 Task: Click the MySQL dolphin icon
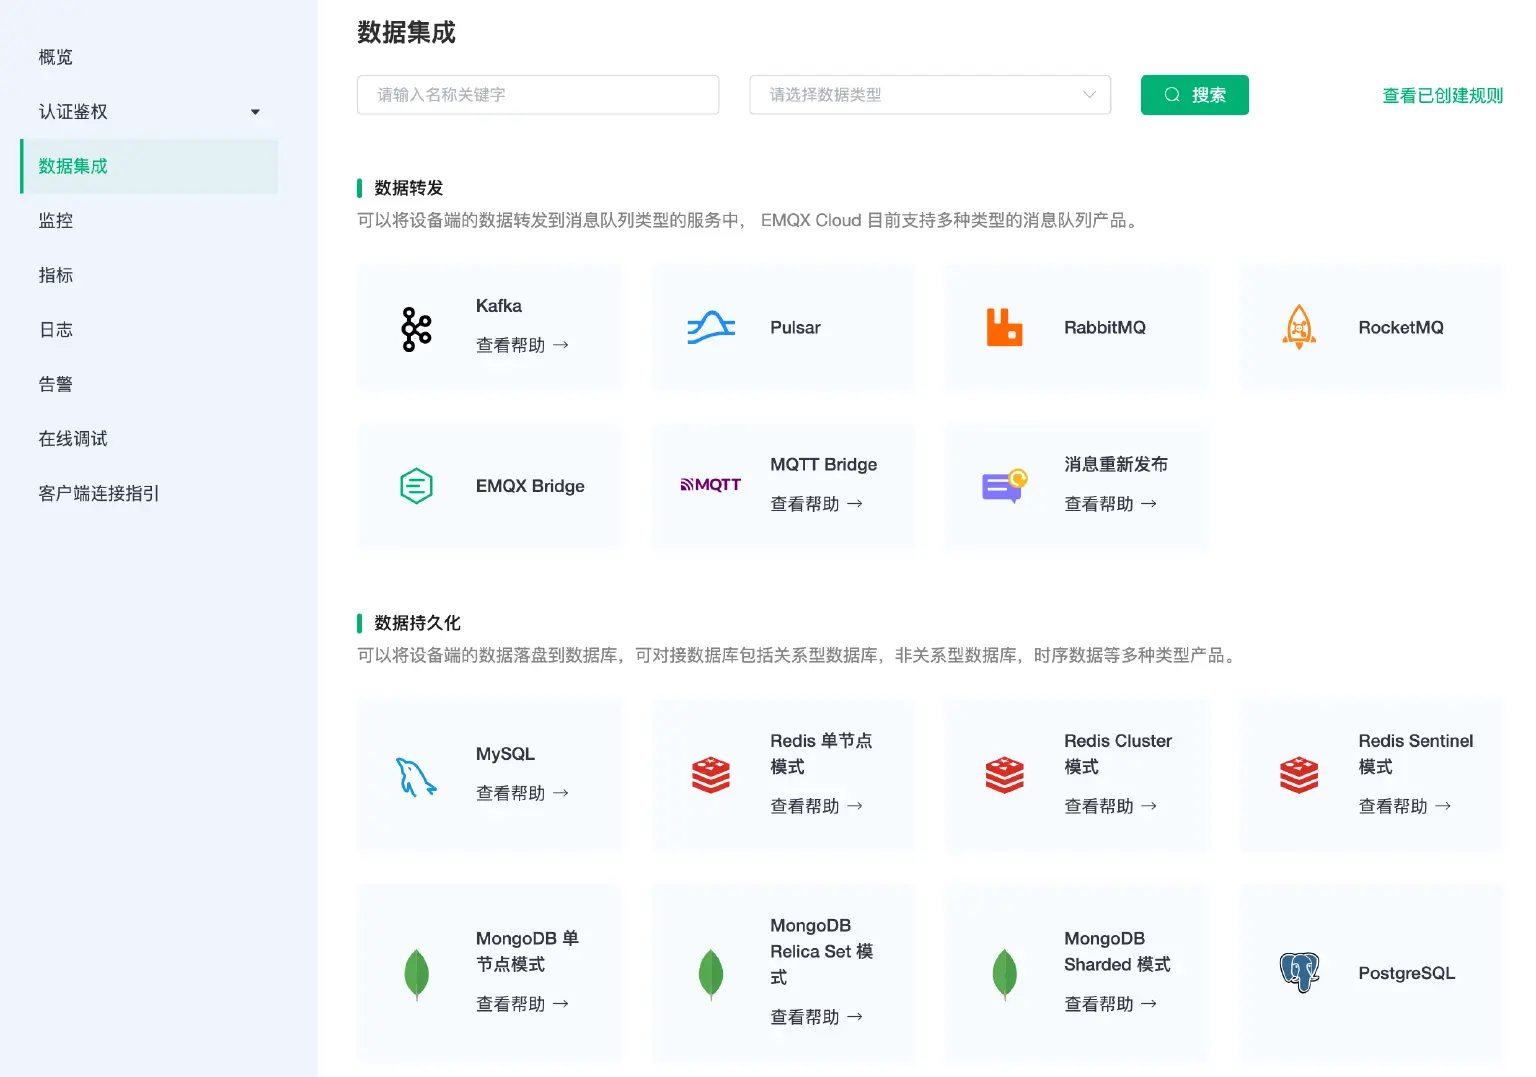pyautogui.click(x=416, y=775)
